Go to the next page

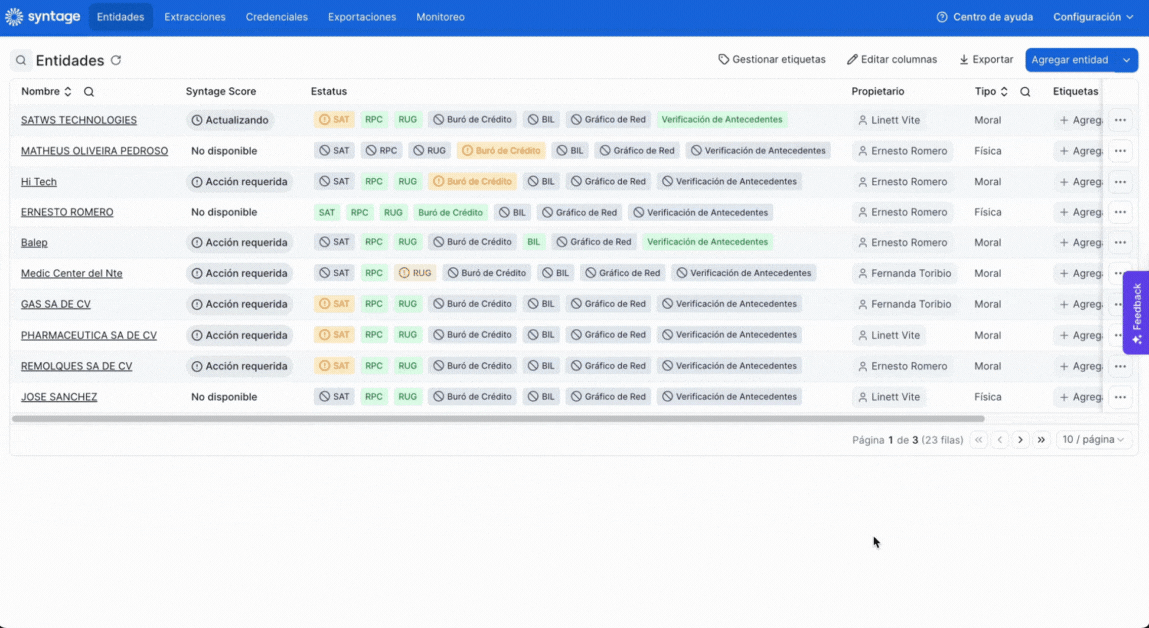pyautogui.click(x=1020, y=440)
